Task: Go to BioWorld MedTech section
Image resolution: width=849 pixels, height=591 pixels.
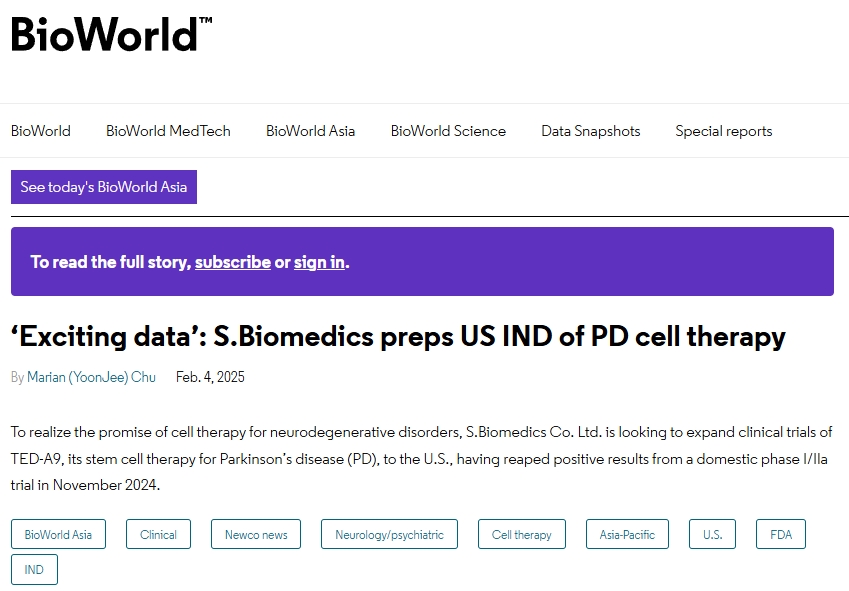Action: [x=168, y=131]
